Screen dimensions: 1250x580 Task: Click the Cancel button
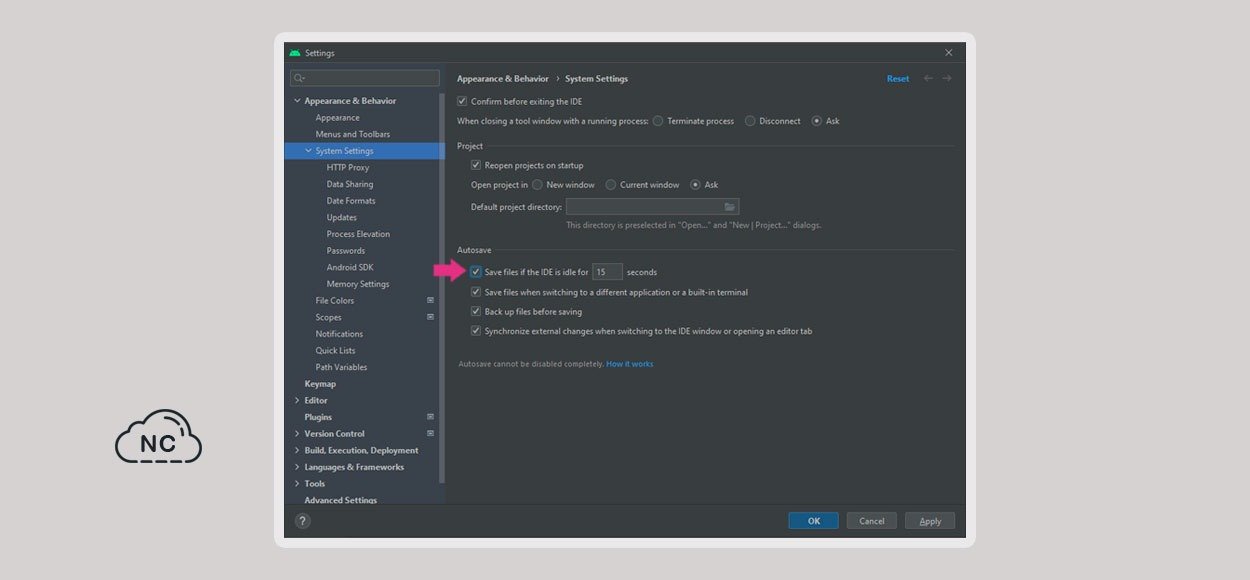point(871,521)
